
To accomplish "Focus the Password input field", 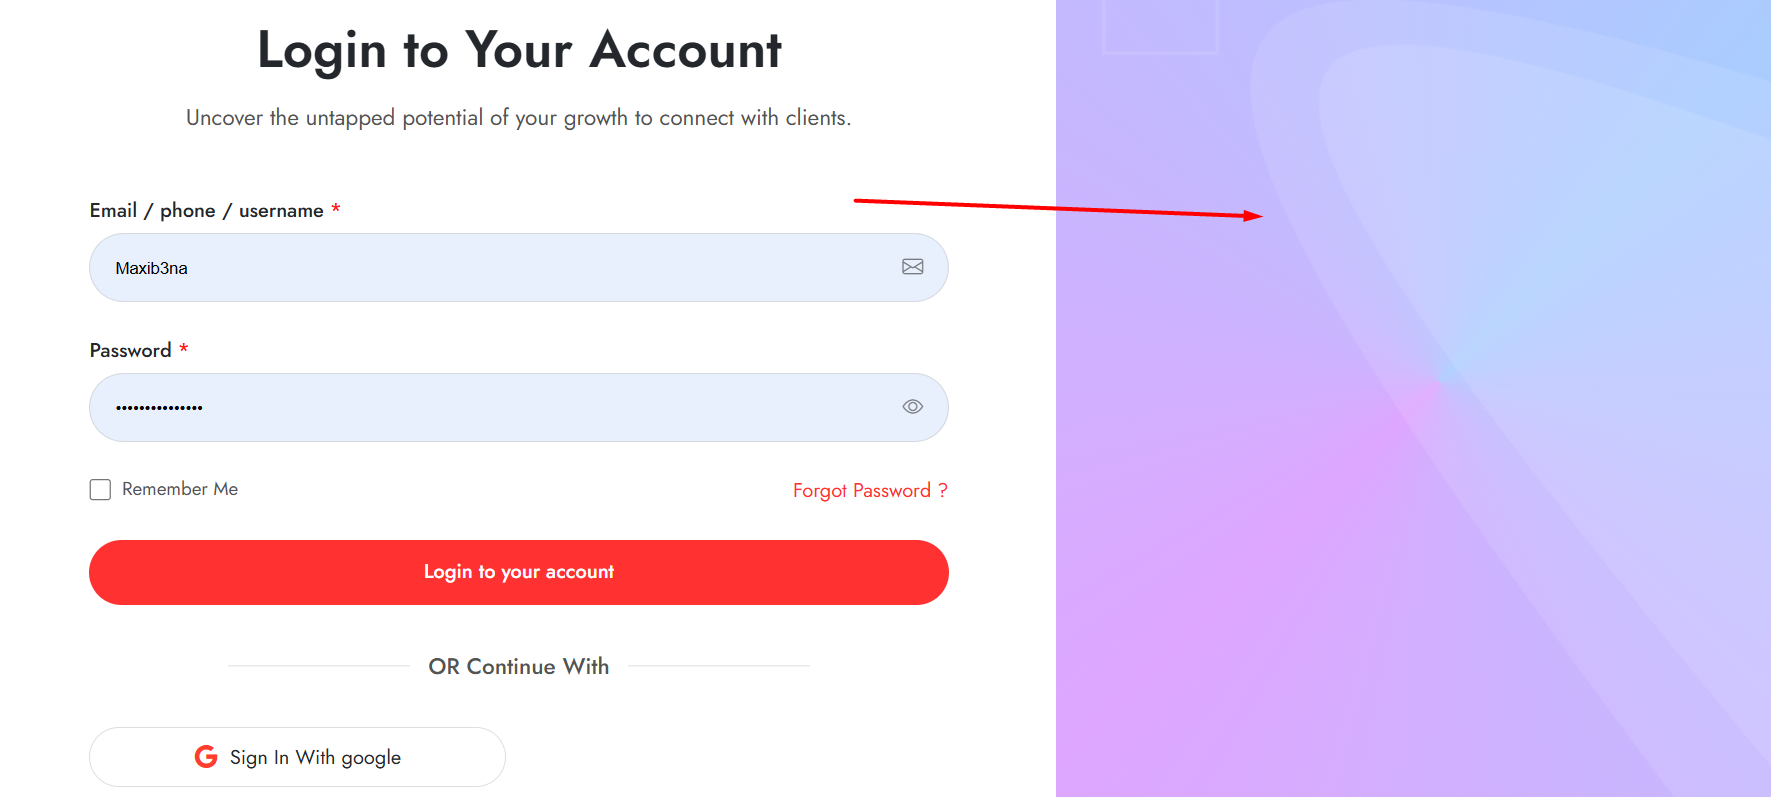I will tap(519, 408).
